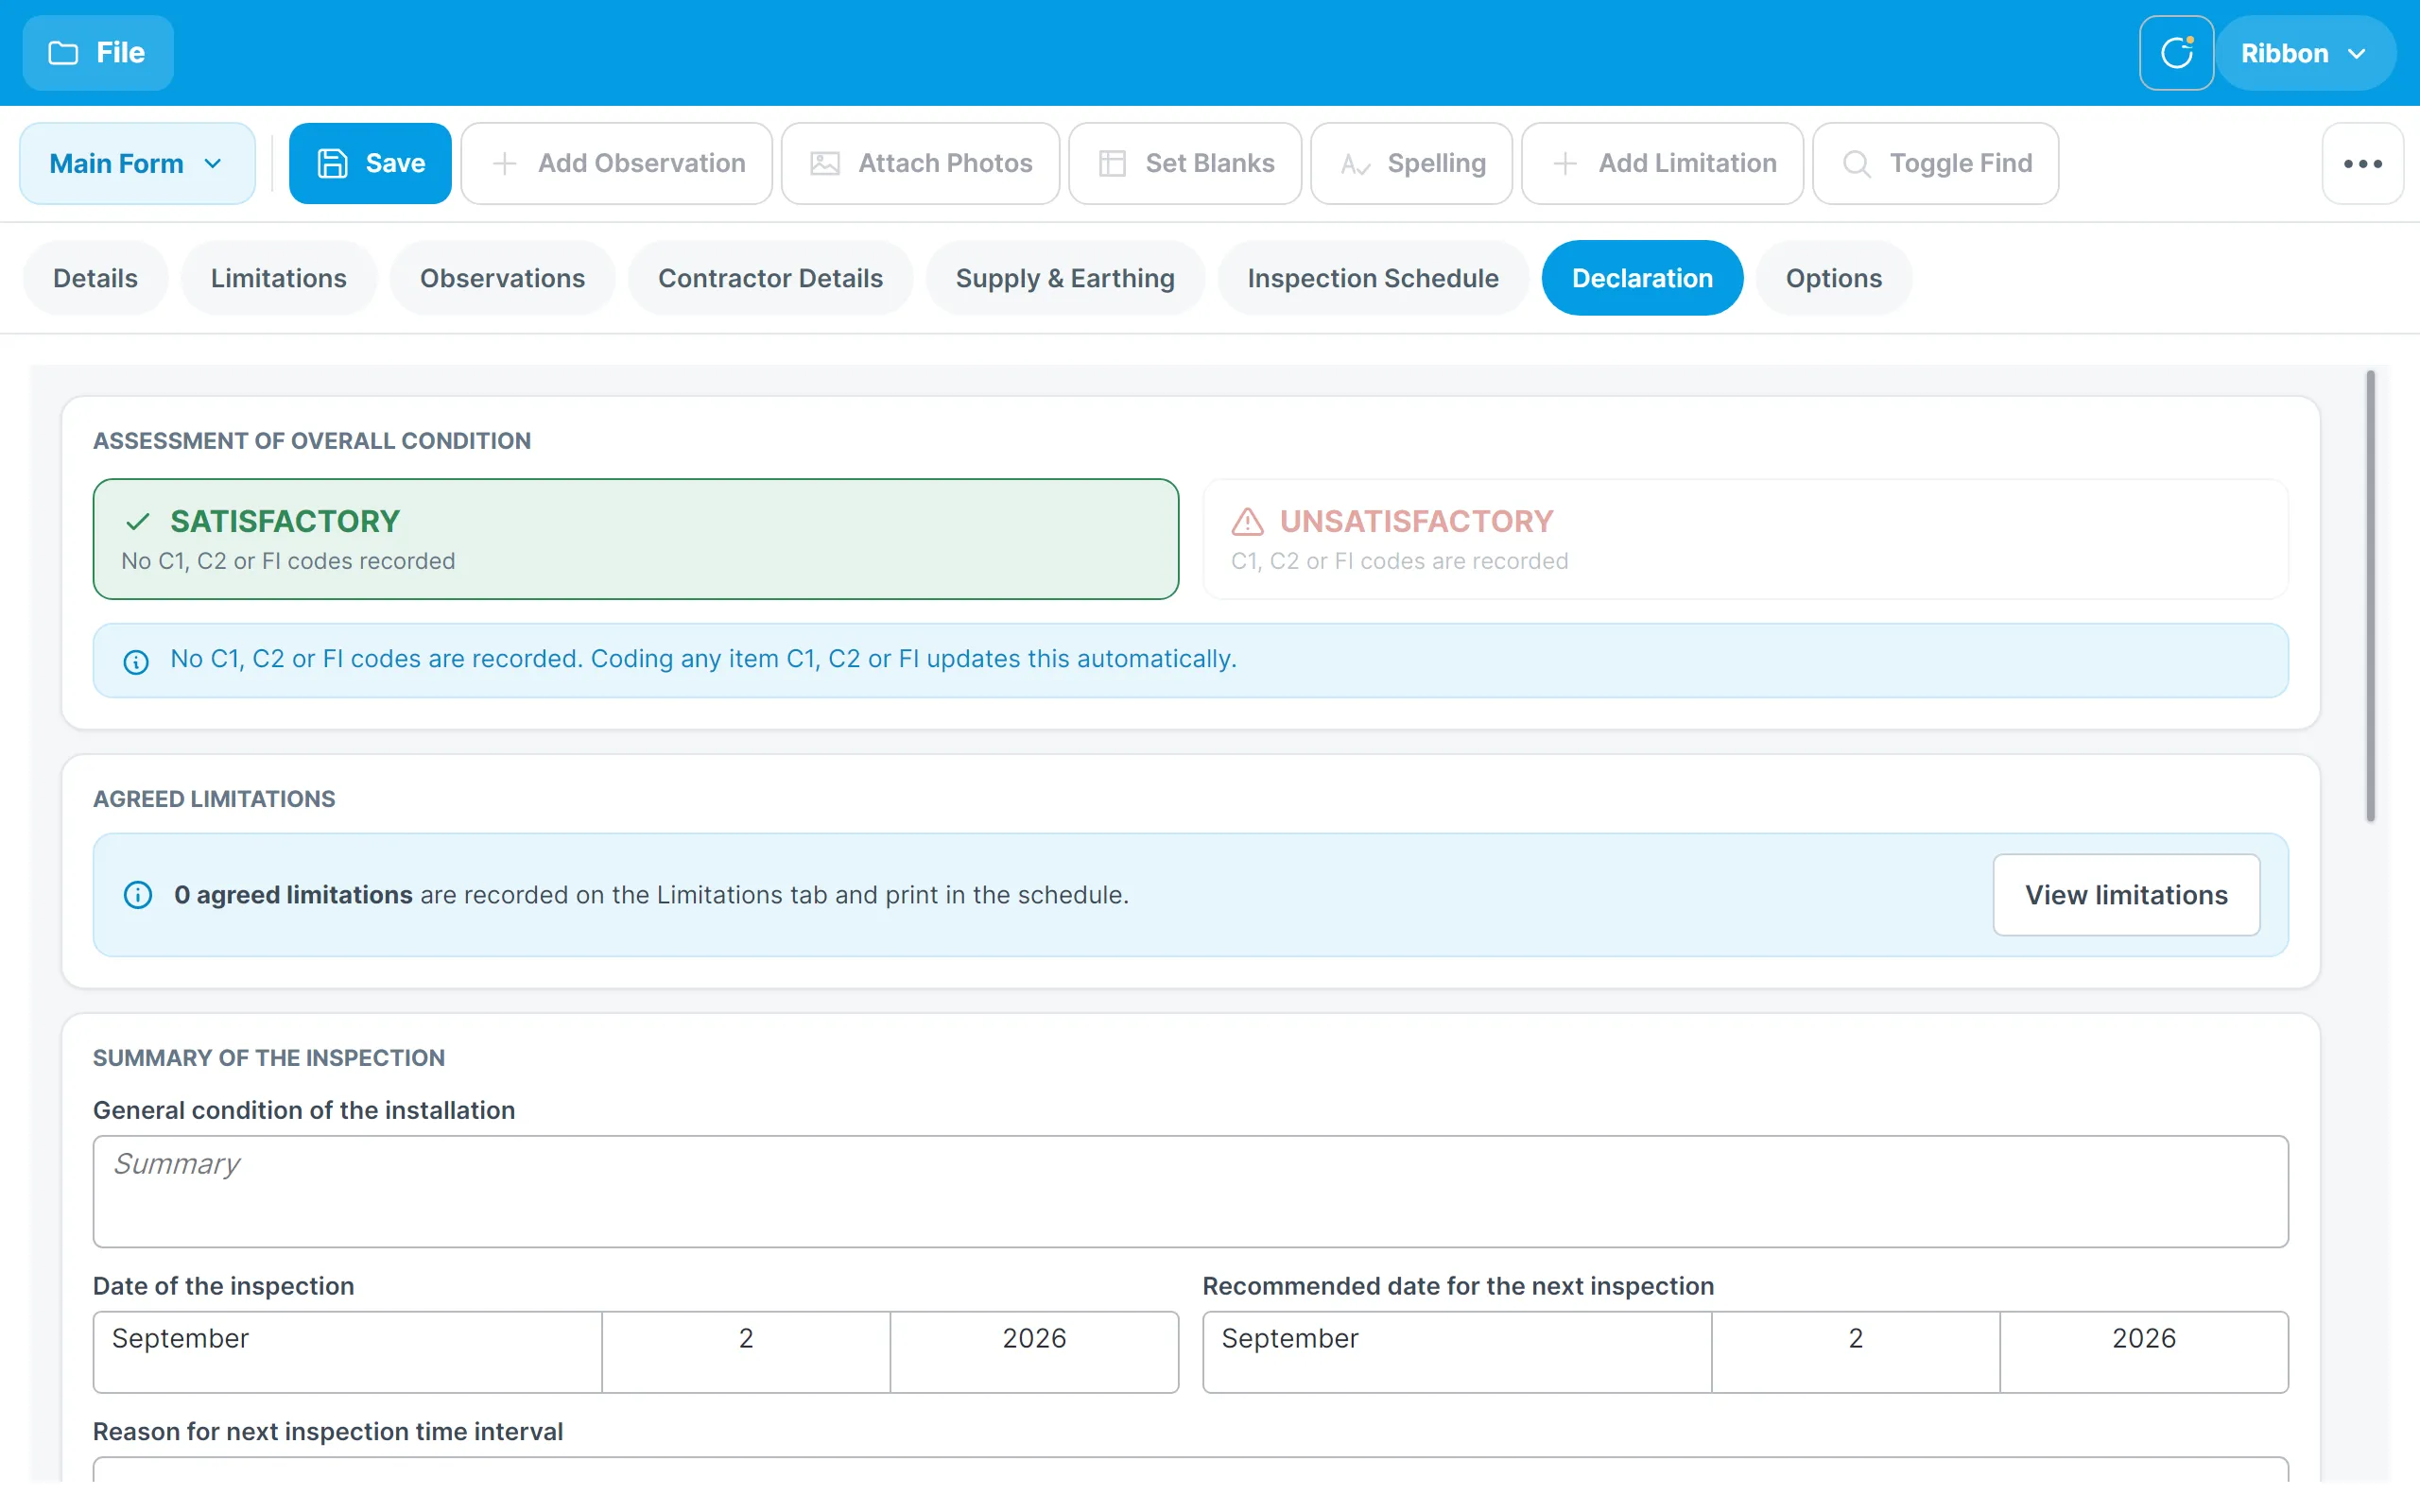Click next inspection day field
Viewport: 2420px width, 1512px height.
pyautogui.click(x=1856, y=1352)
